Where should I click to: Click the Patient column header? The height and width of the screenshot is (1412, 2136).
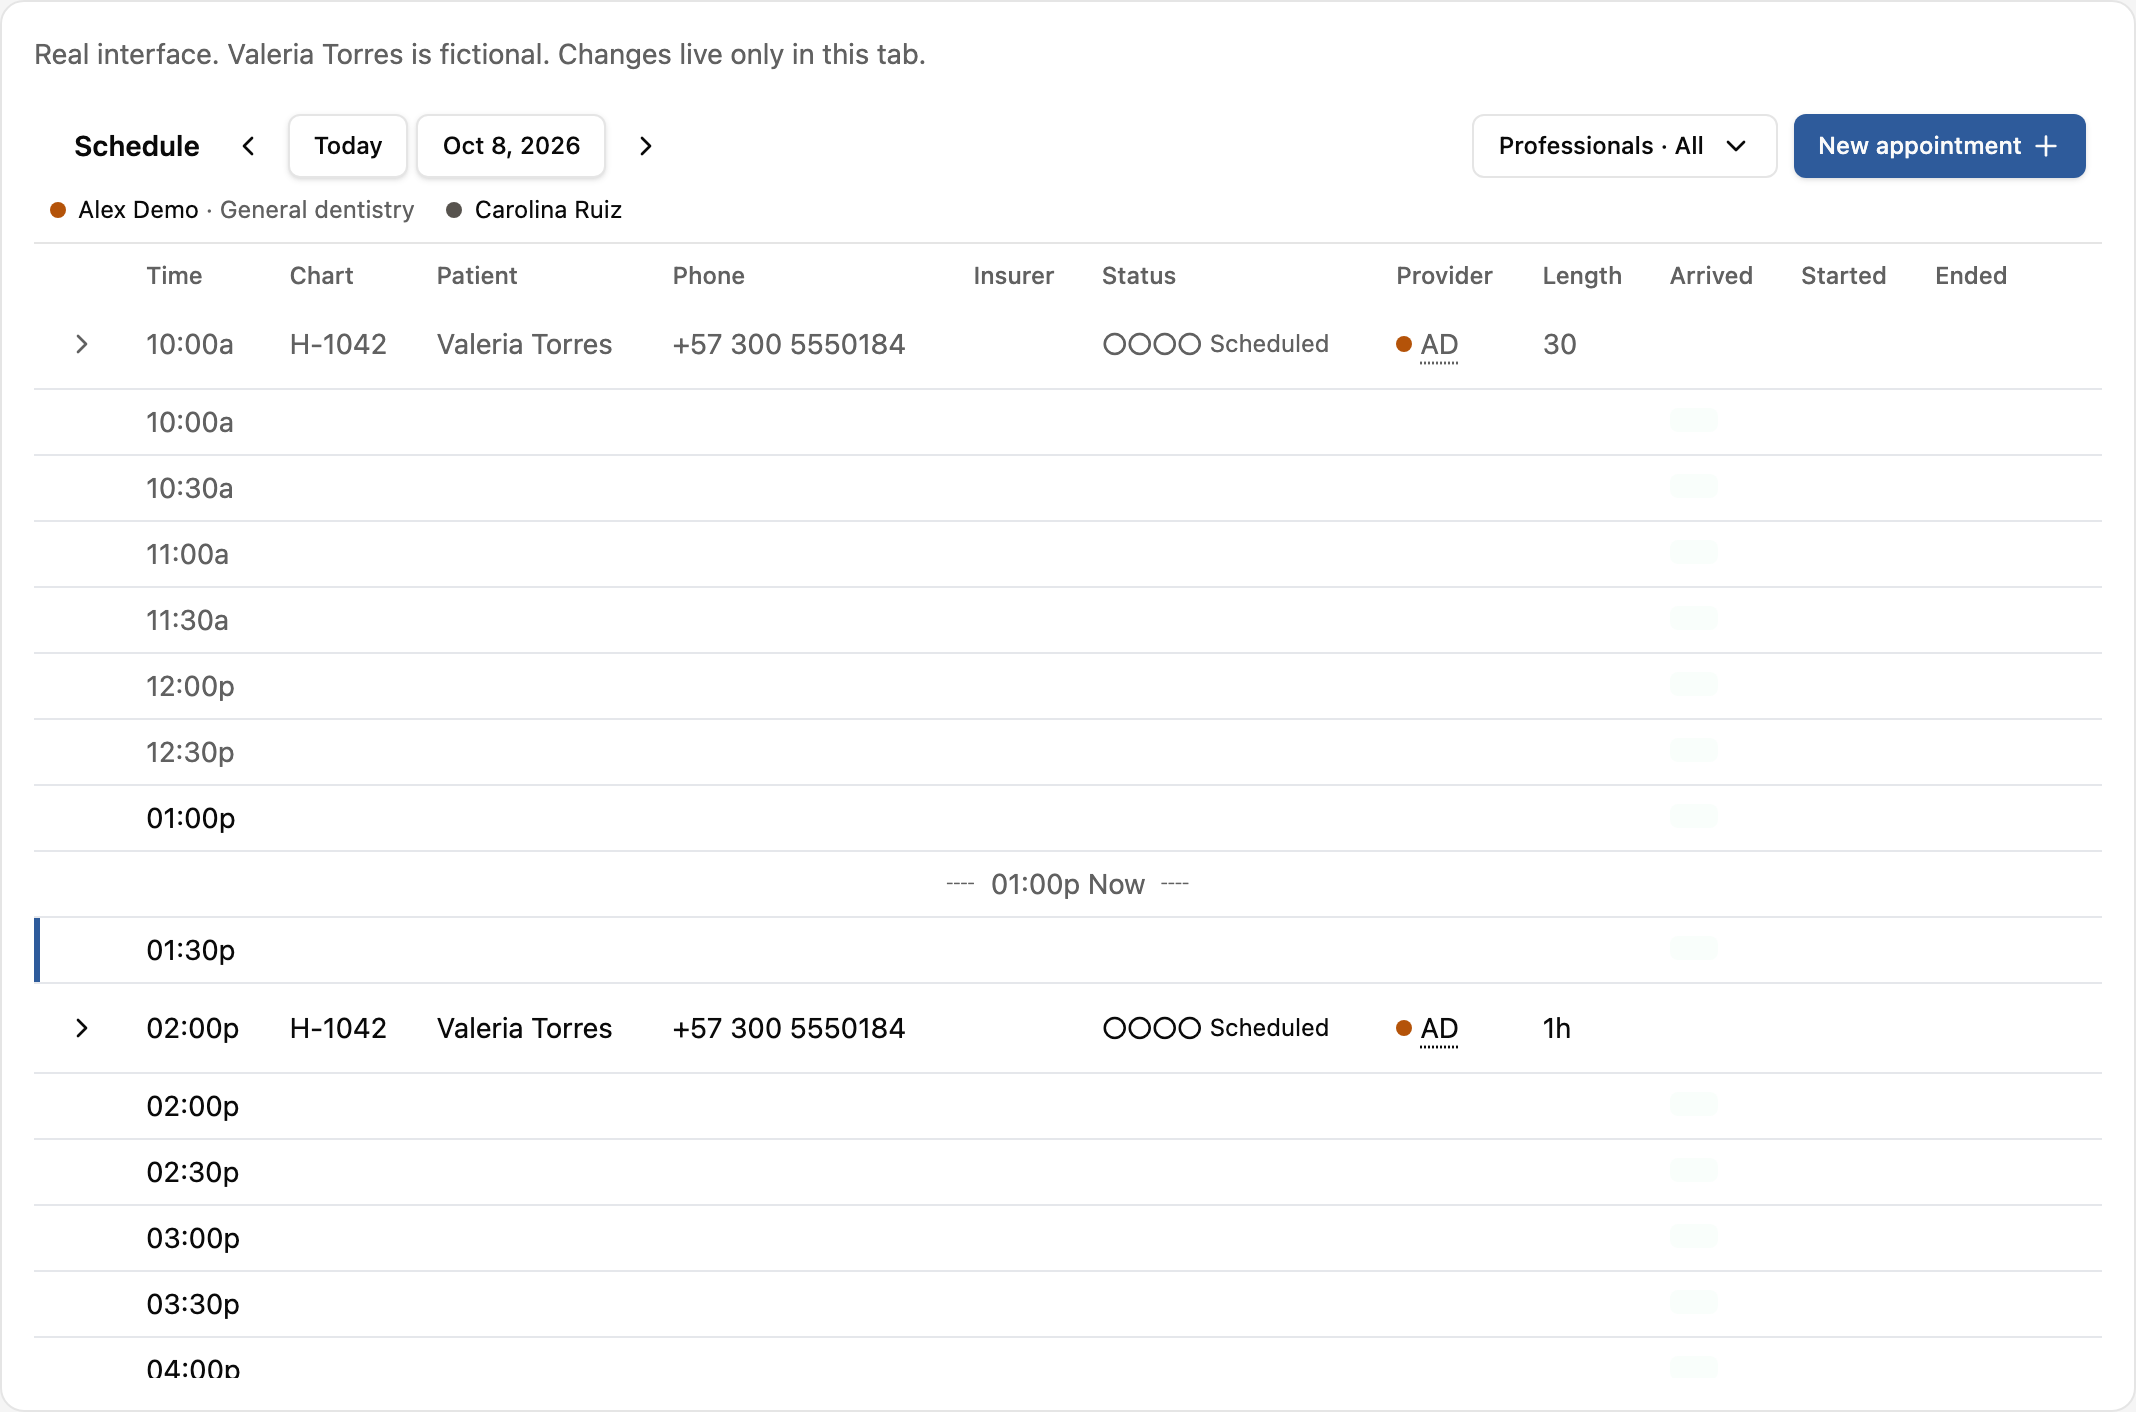(477, 276)
